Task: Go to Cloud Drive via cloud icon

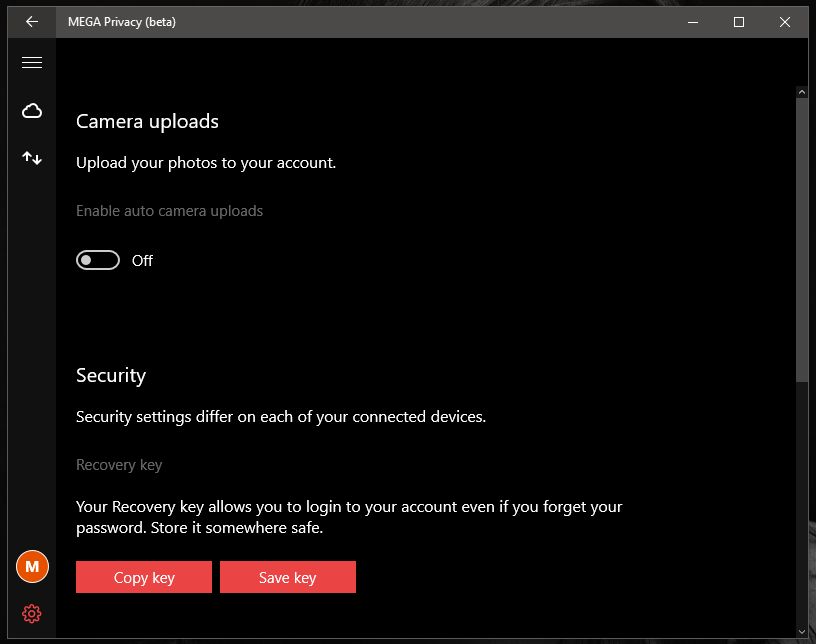Action: coord(32,110)
